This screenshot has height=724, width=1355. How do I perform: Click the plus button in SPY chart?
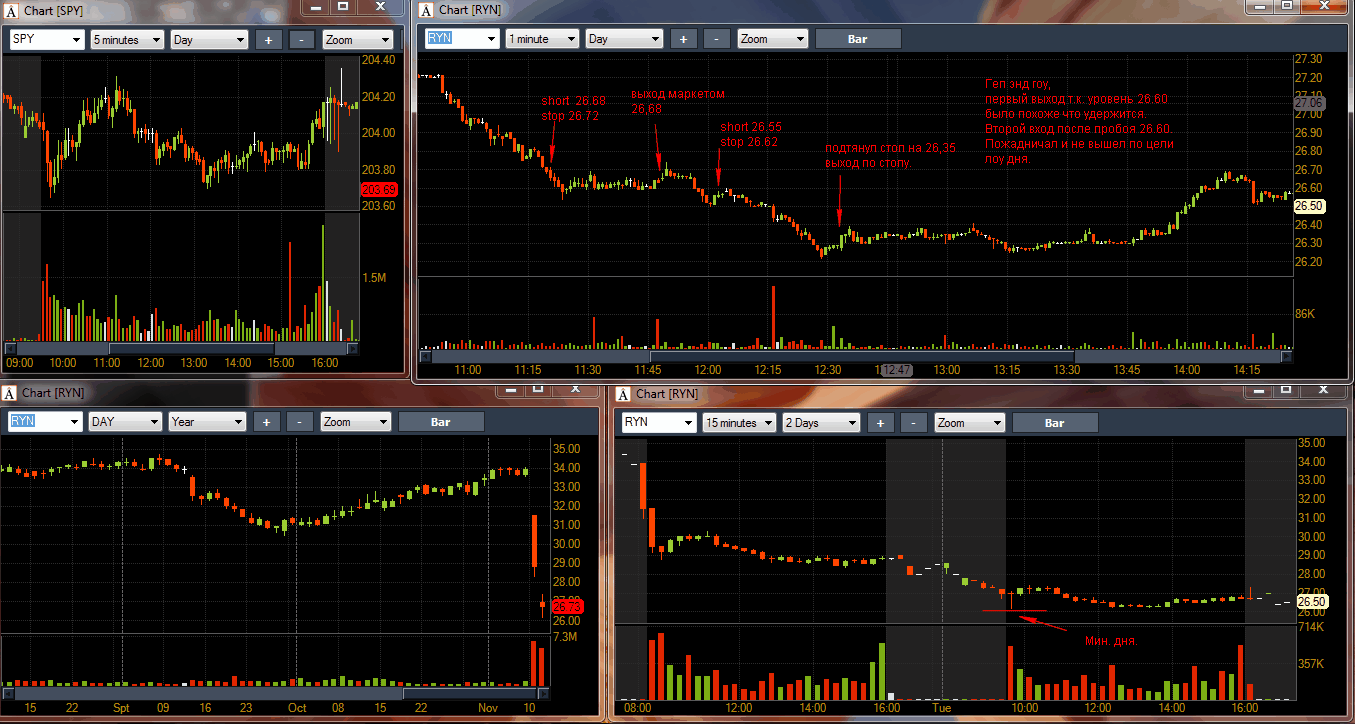click(x=268, y=40)
